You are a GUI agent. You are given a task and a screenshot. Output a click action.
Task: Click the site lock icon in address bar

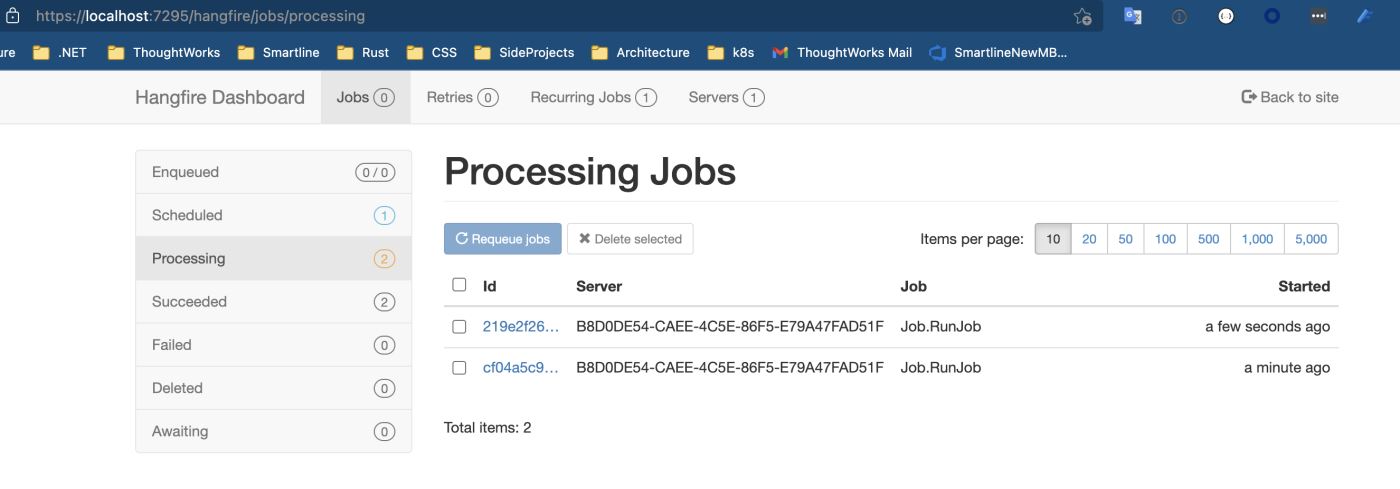click(13, 16)
